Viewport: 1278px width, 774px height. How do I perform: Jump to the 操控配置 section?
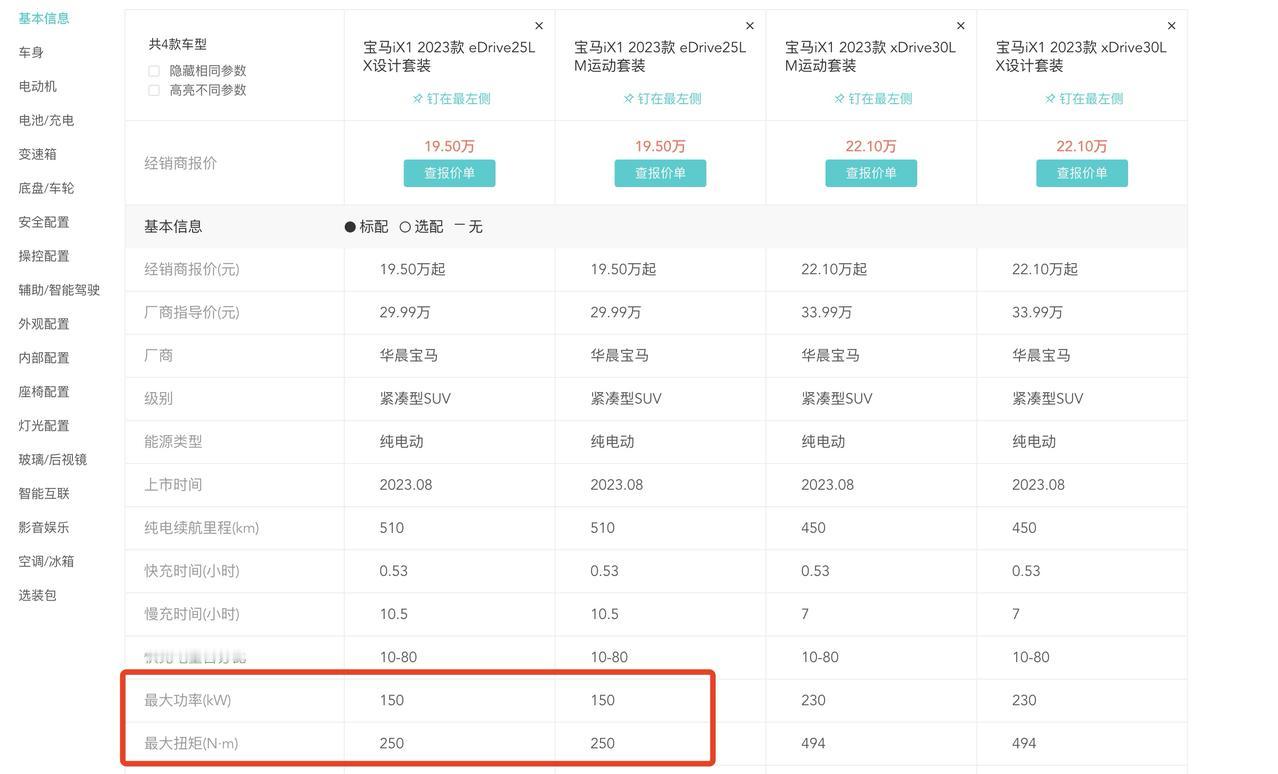[44, 256]
